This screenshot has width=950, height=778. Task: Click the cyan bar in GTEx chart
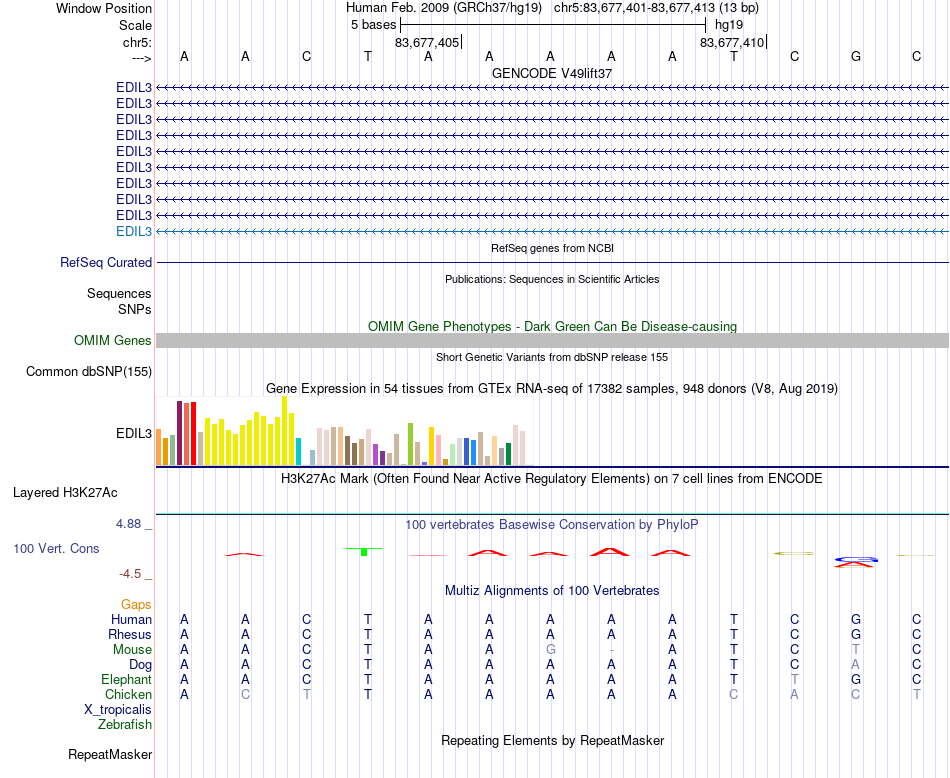coord(298,451)
